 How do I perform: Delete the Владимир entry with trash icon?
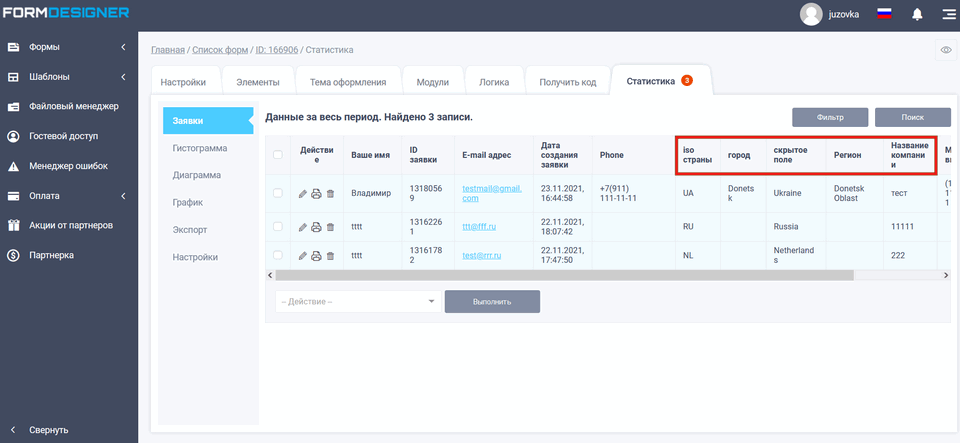(x=330, y=193)
